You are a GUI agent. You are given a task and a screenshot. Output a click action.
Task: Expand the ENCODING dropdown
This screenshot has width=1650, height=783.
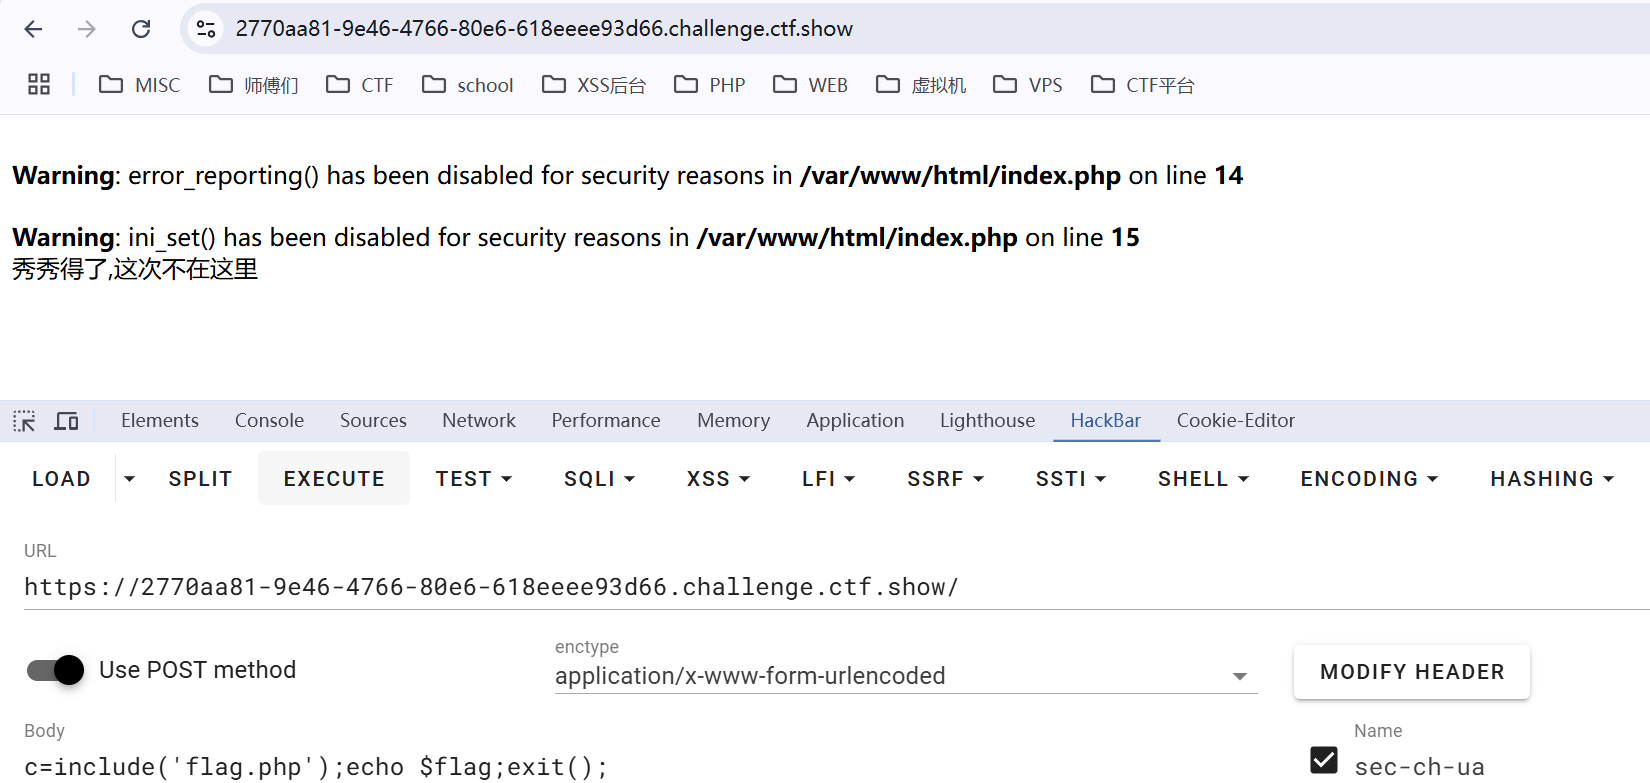tap(1368, 479)
